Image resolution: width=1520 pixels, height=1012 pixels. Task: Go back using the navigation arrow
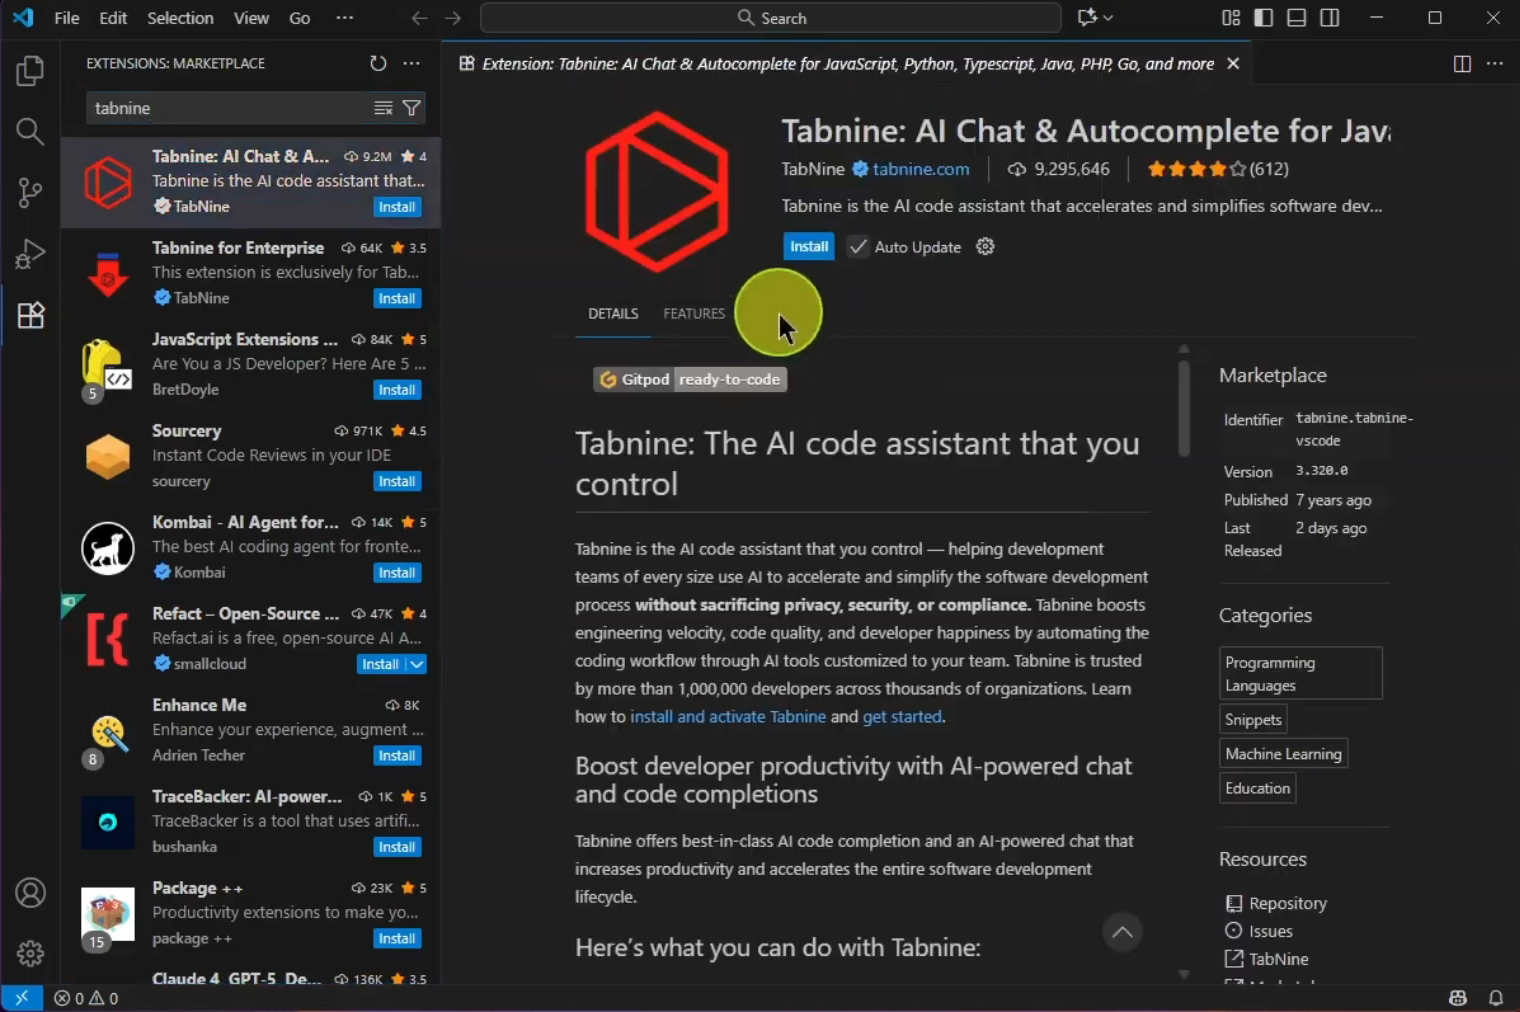(x=419, y=18)
